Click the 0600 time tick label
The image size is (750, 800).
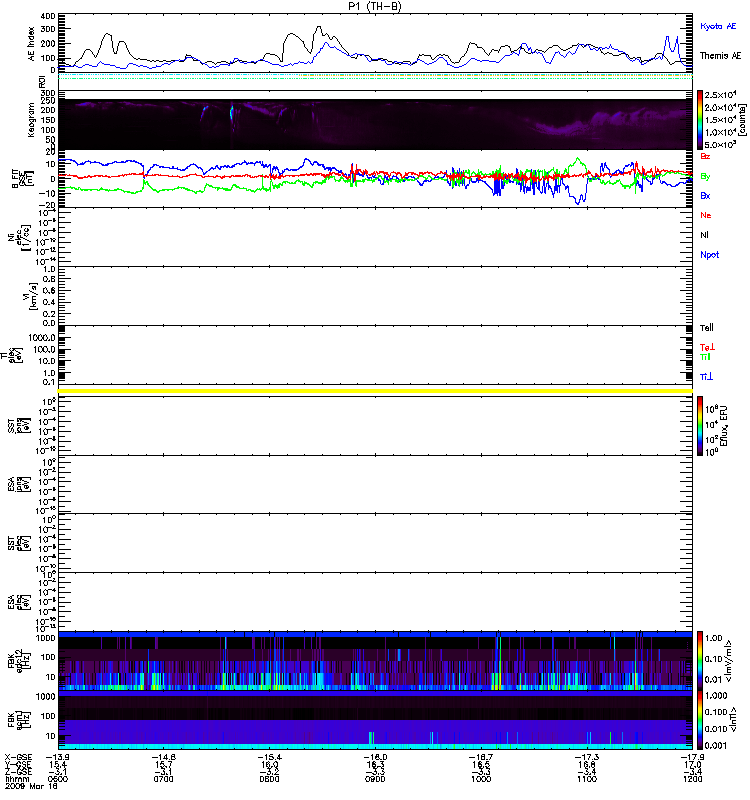coord(58,779)
